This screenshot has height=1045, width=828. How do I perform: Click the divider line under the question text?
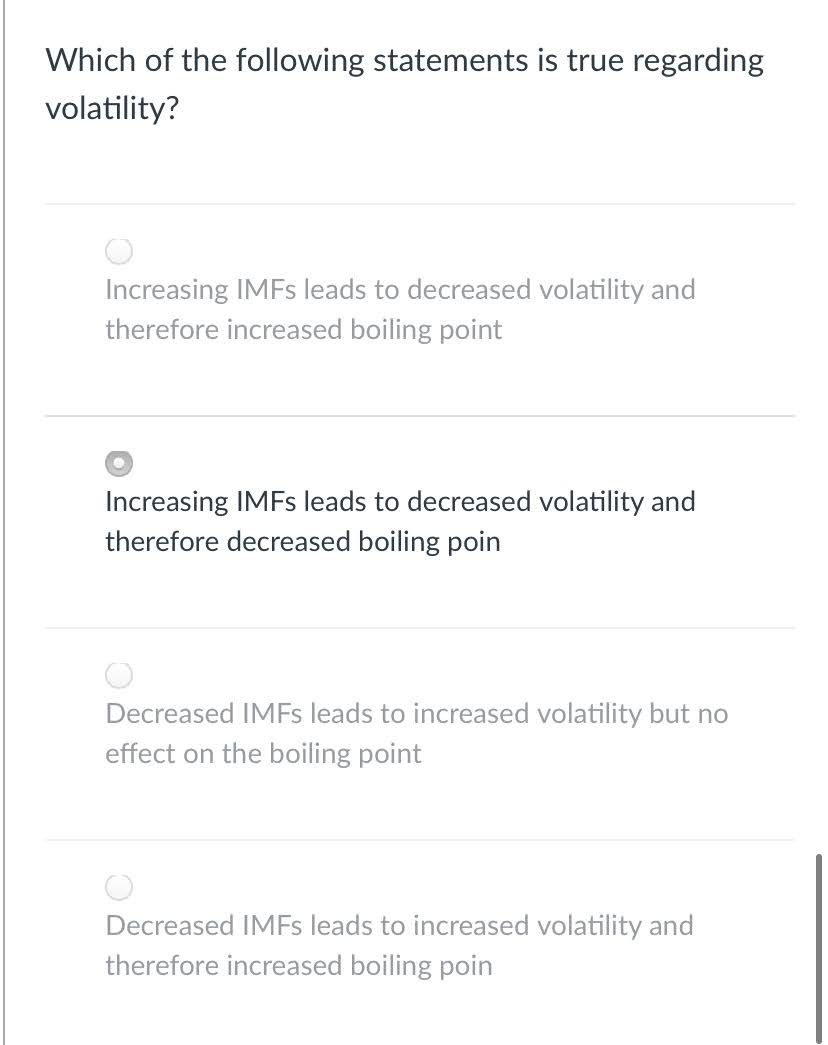pyautogui.click(x=420, y=204)
